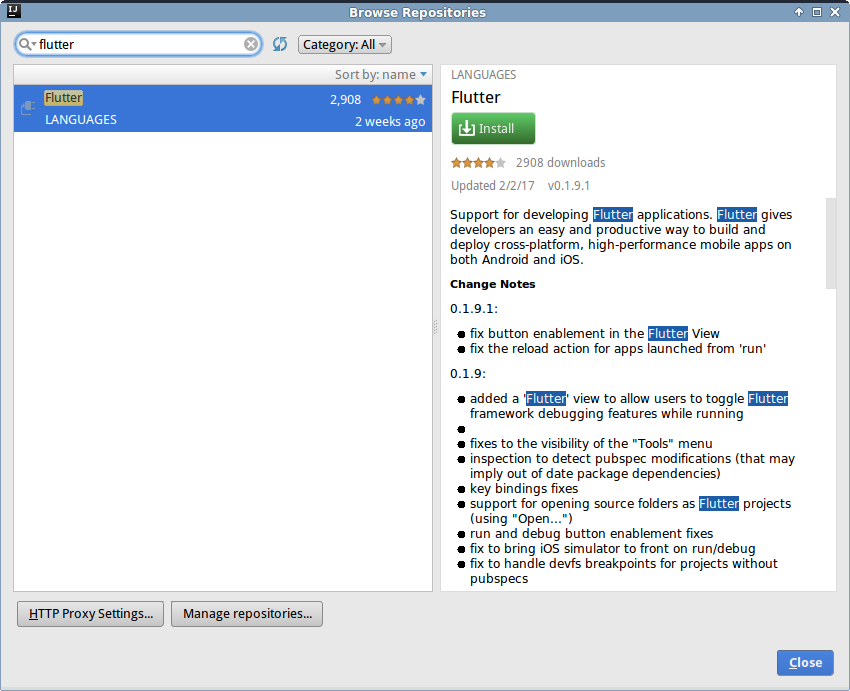850x691 pixels.
Task: Click the '0.1.9:' version heading
Action: pyautogui.click(x=468, y=373)
